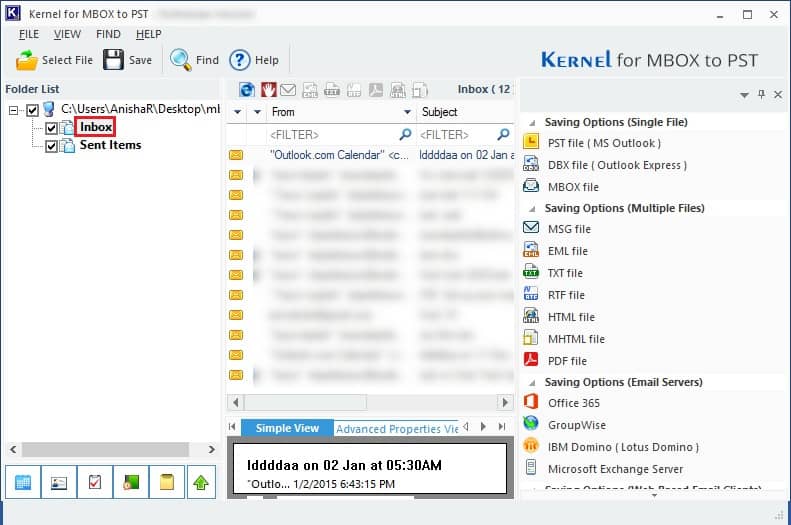Toggle the Inbox folder checkbox
The image size is (791, 525).
51,128
